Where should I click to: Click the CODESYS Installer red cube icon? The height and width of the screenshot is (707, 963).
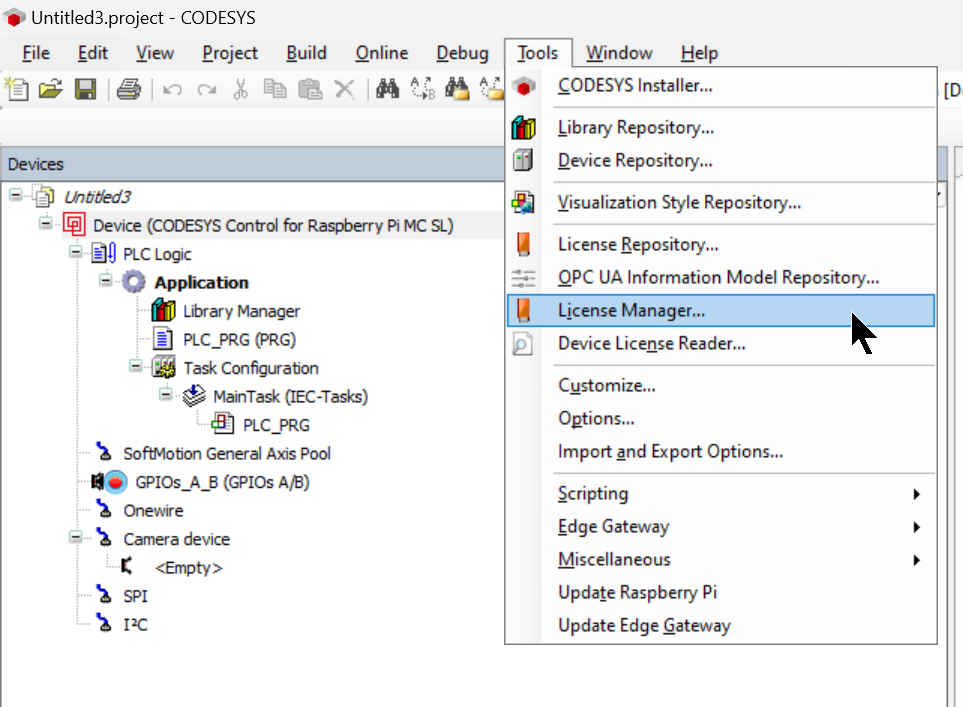click(x=523, y=87)
